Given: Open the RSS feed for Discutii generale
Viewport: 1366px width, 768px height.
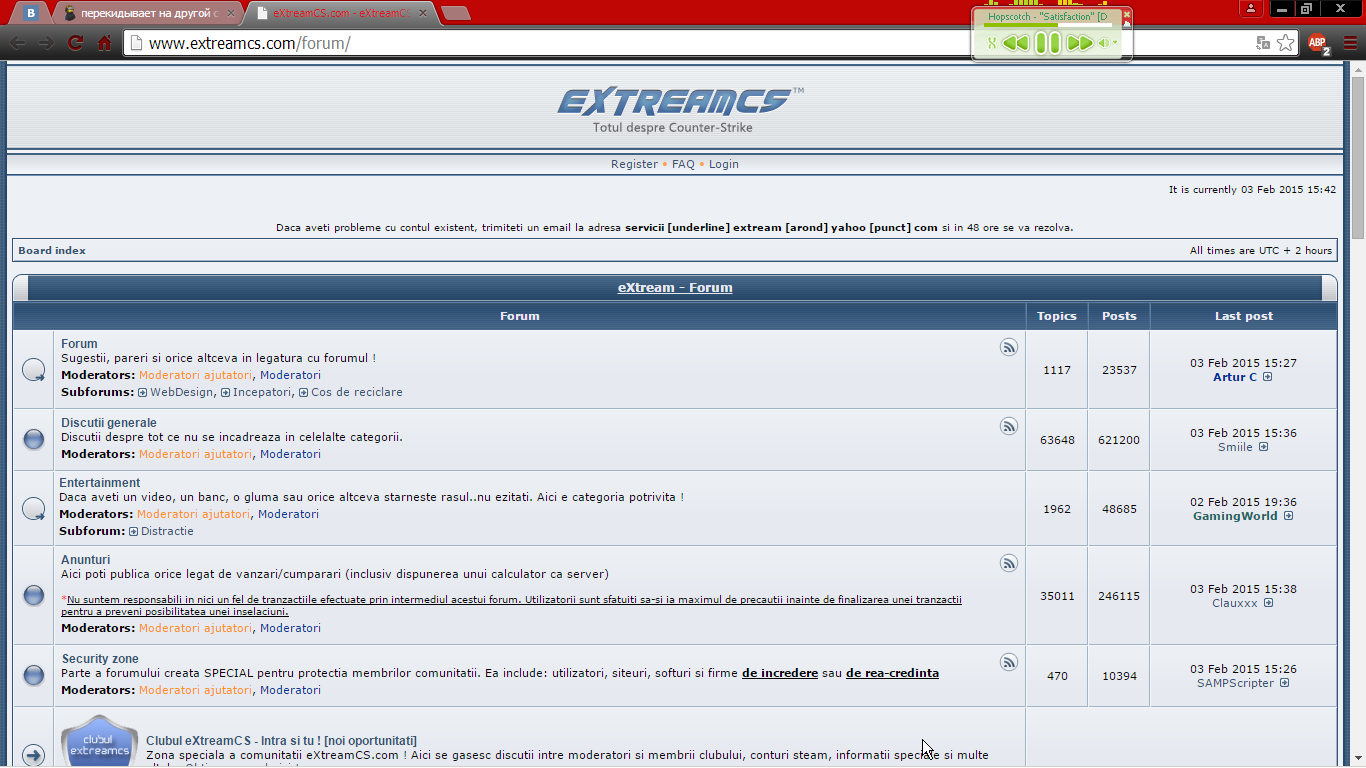Looking at the screenshot, I should point(1009,426).
